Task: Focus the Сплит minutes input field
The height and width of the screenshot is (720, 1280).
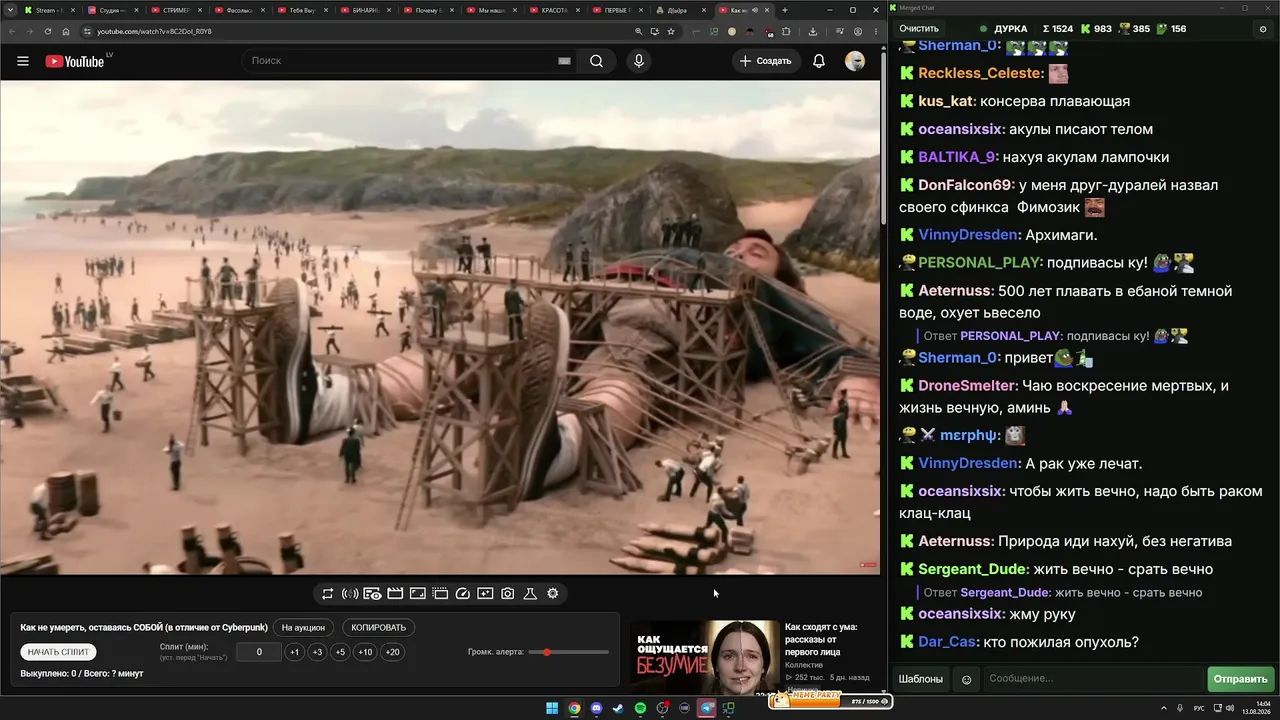Action: (x=259, y=652)
